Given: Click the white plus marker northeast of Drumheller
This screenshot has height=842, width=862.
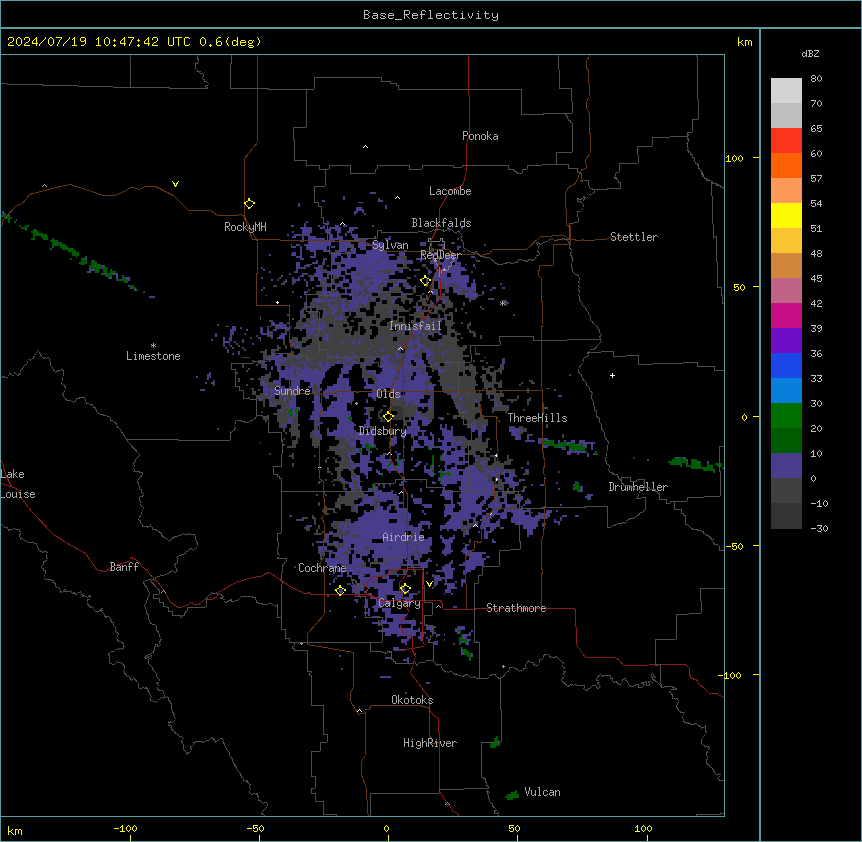Looking at the screenshot, I should 612,375.
